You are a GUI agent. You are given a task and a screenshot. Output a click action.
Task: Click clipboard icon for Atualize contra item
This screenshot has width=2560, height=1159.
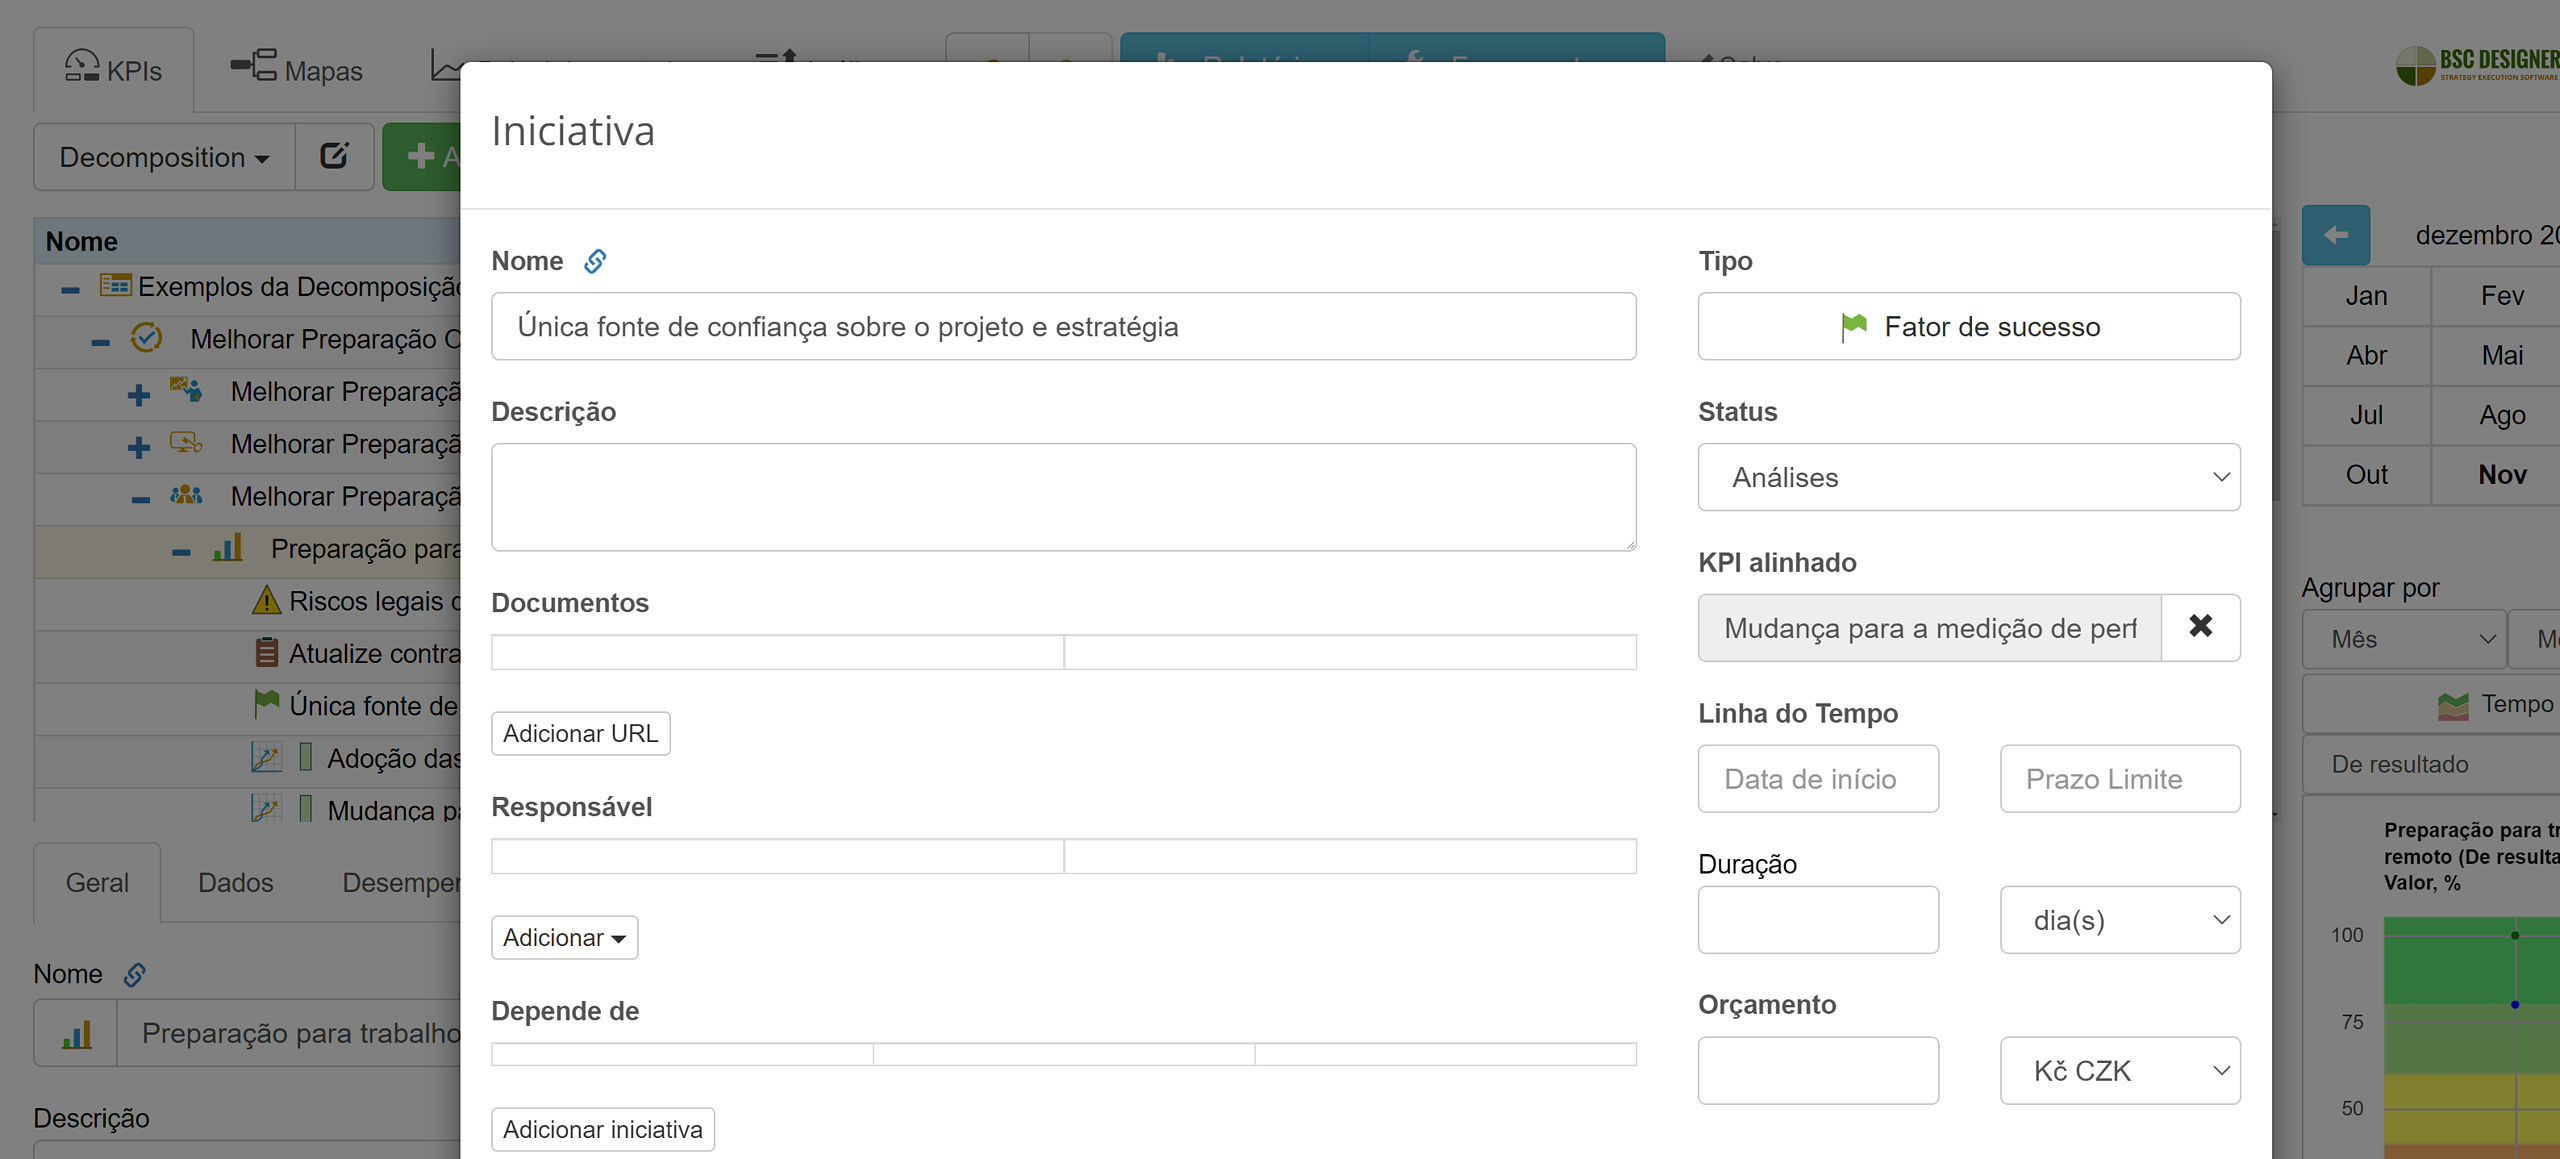pyautogui.click(x=266, y=653)
